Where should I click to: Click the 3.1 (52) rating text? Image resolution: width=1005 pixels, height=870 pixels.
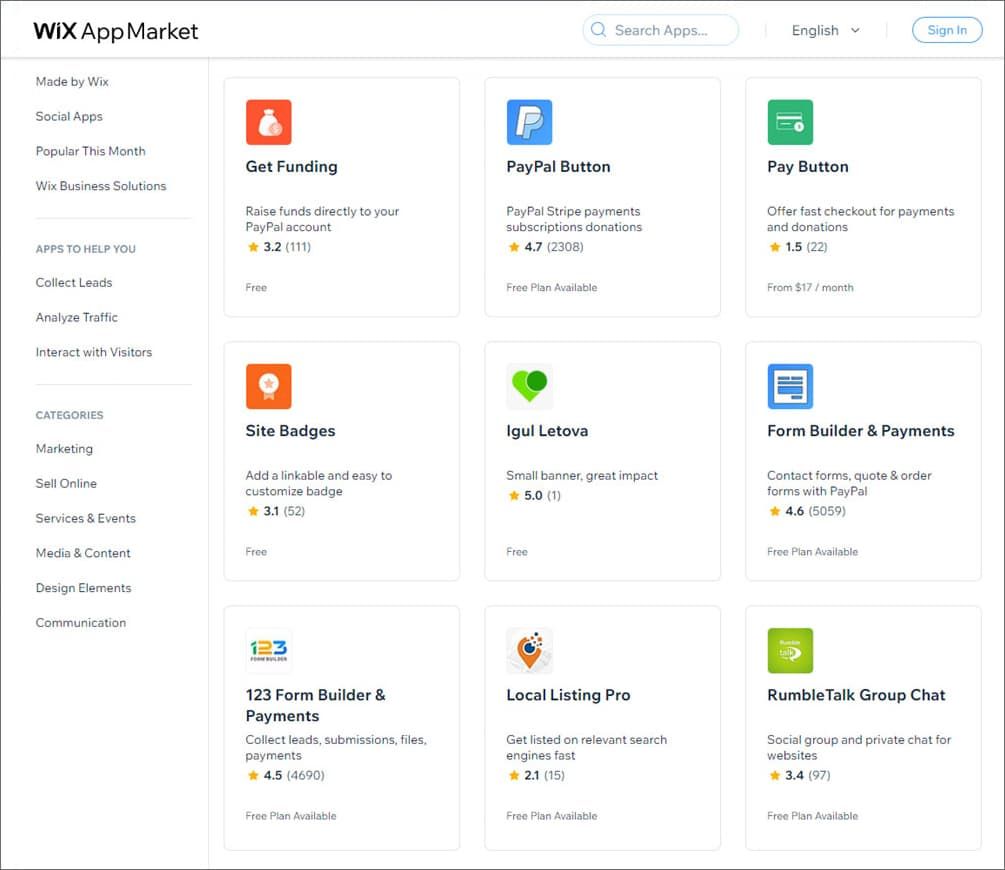tap(284, 511)
